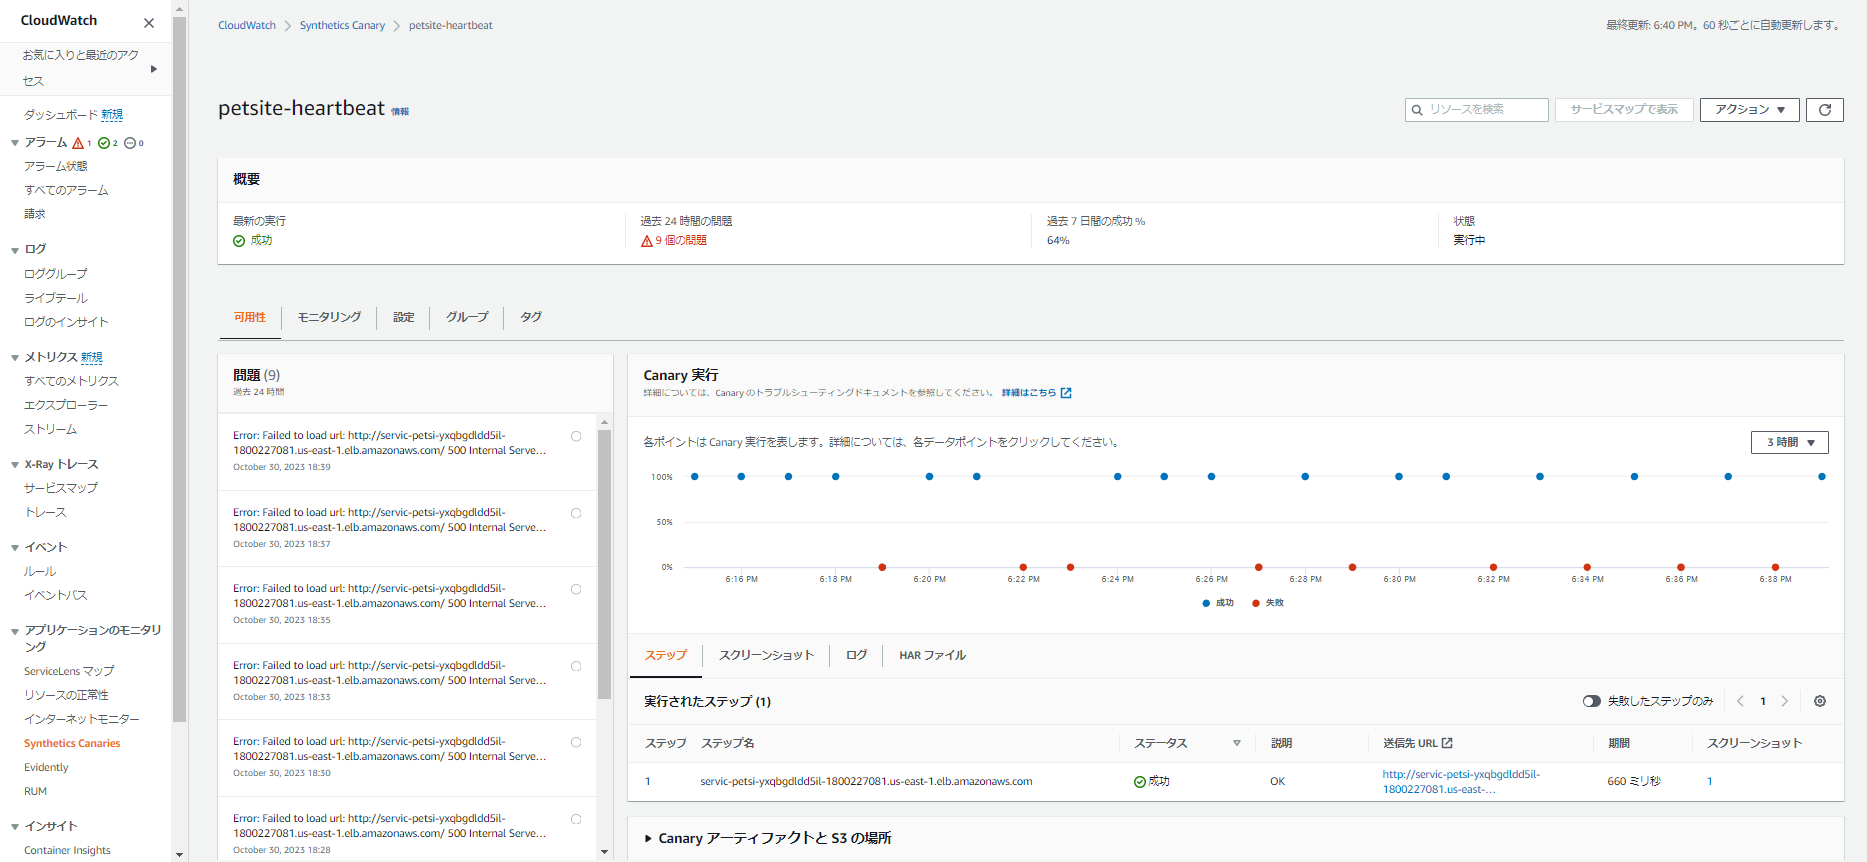This screenshot has width=1867, height=862.
Task: Click the search magnifier icon
Action: (x=1417, y=110)
